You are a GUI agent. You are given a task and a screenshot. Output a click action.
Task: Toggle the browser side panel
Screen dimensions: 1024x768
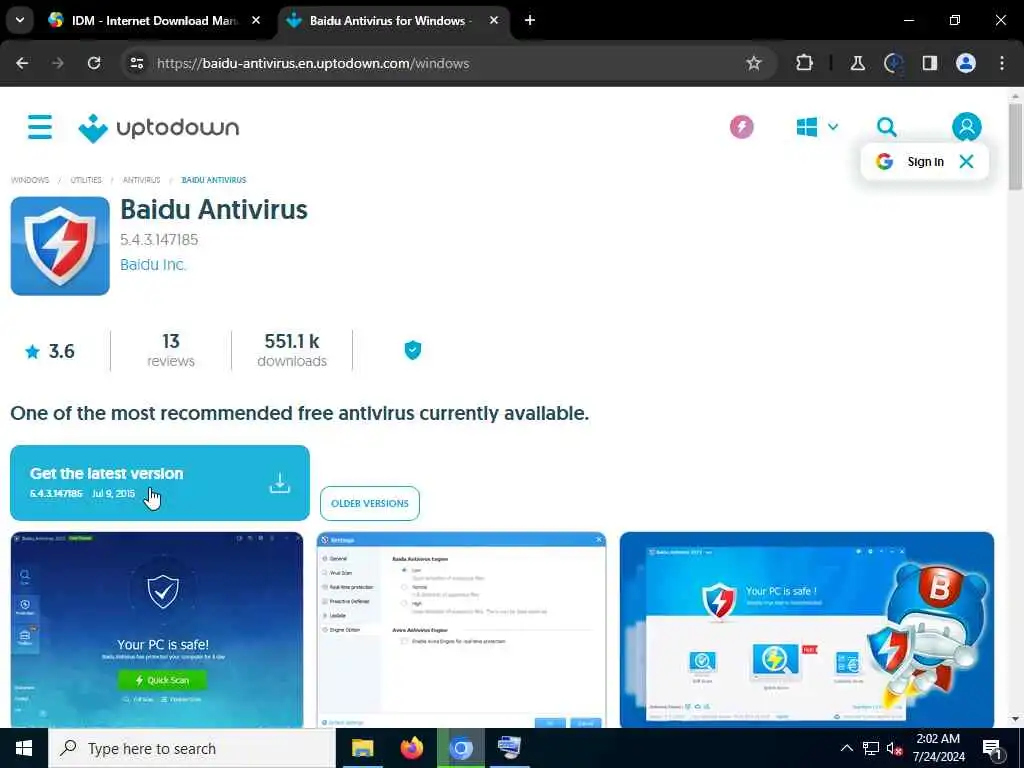[929, 63]
